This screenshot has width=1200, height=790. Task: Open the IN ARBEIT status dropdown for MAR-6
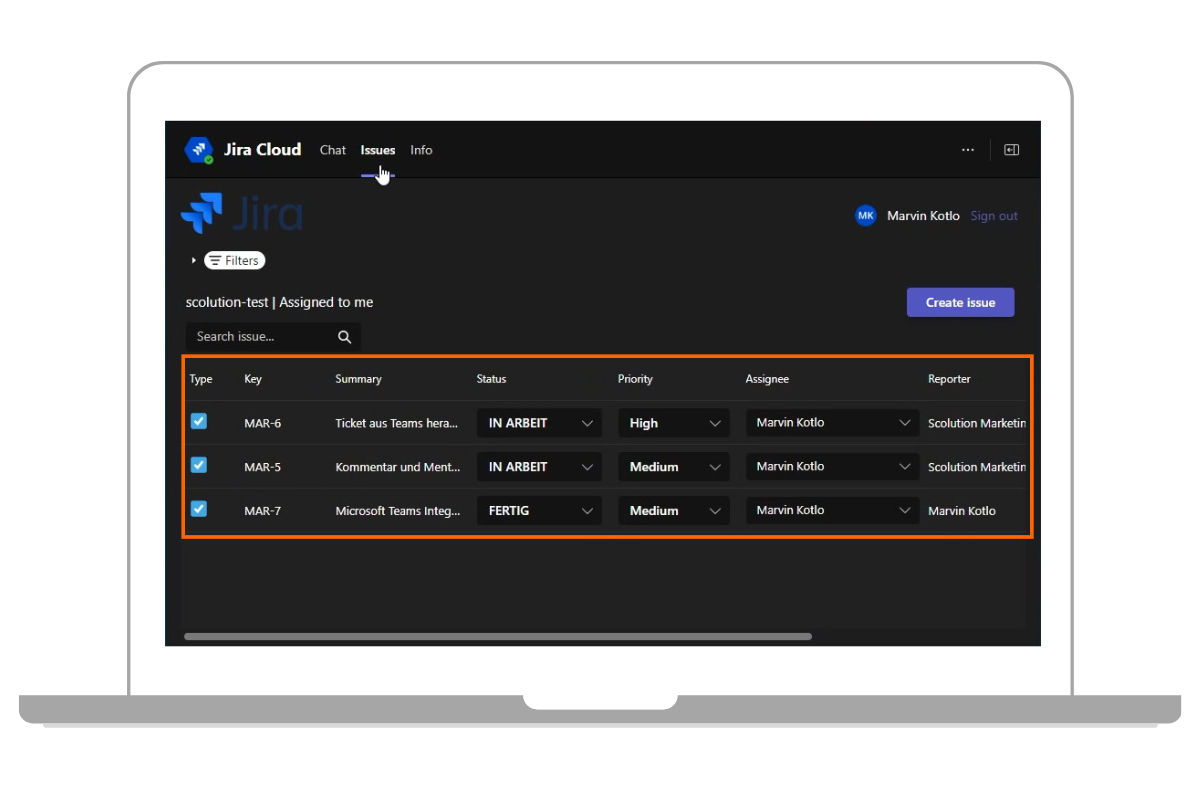coord(538,422)
